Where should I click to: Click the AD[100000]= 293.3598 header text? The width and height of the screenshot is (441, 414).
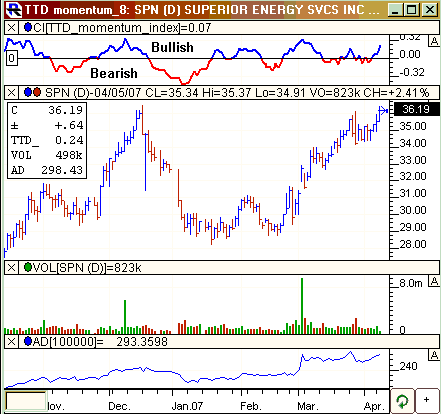[100, 342]
